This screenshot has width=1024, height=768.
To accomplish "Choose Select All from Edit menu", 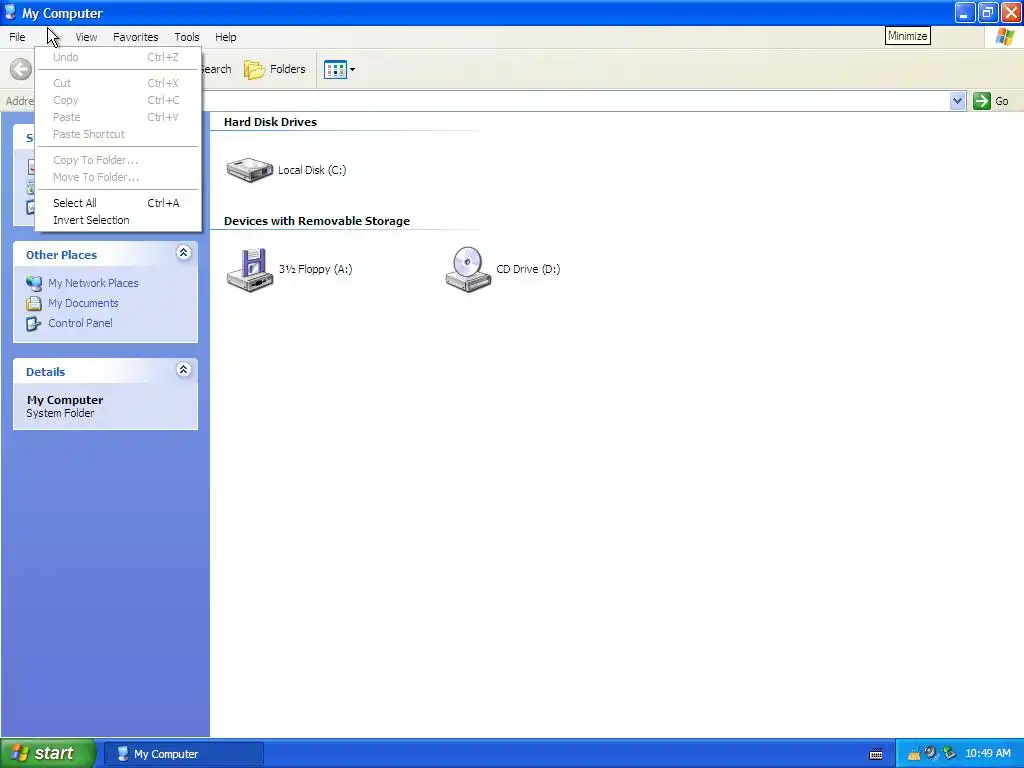I will (118, 203).
